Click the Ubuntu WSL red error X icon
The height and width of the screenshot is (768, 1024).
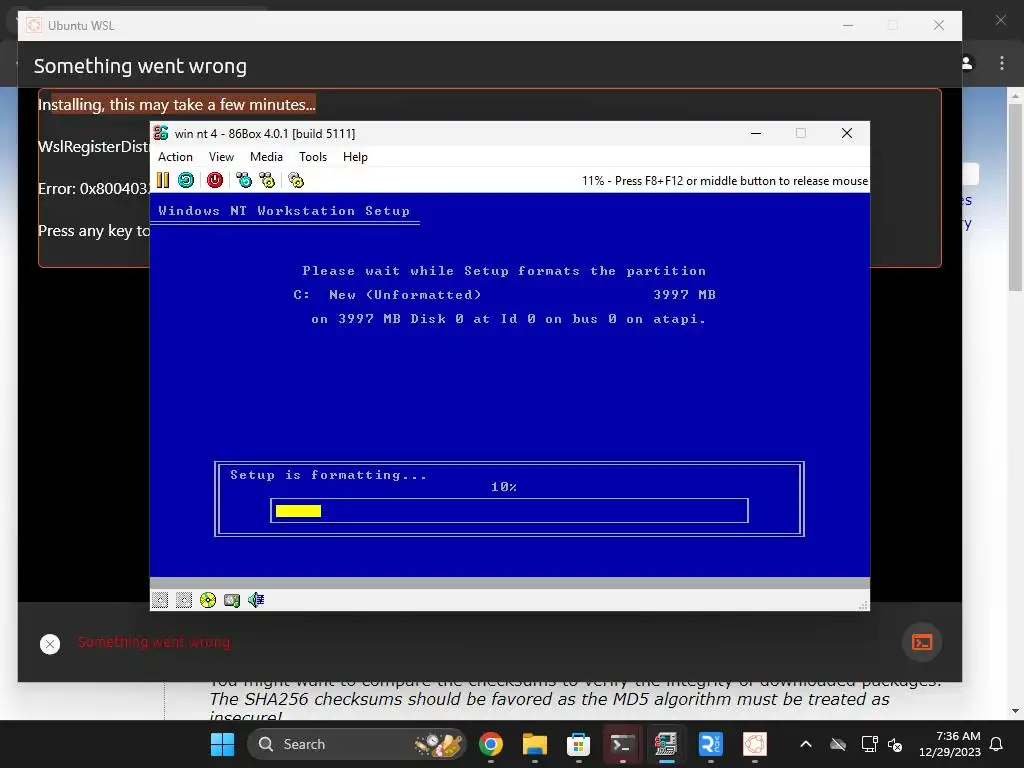[50, 644]
